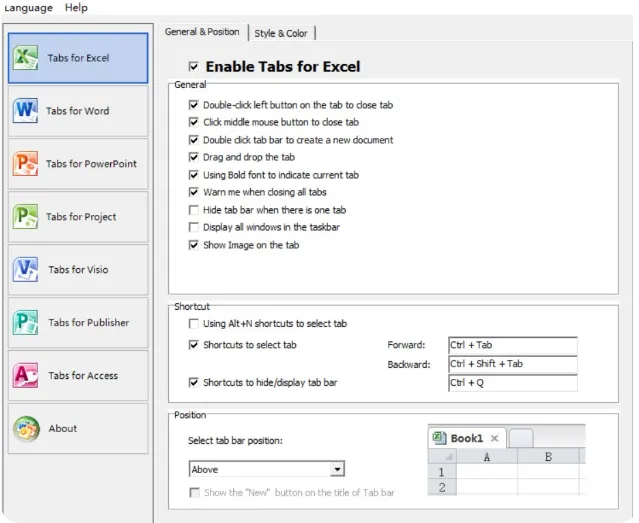Switch to General & Position tab
Image resolution: width=639 pixels, height=523 pixels.
(202, 32)
